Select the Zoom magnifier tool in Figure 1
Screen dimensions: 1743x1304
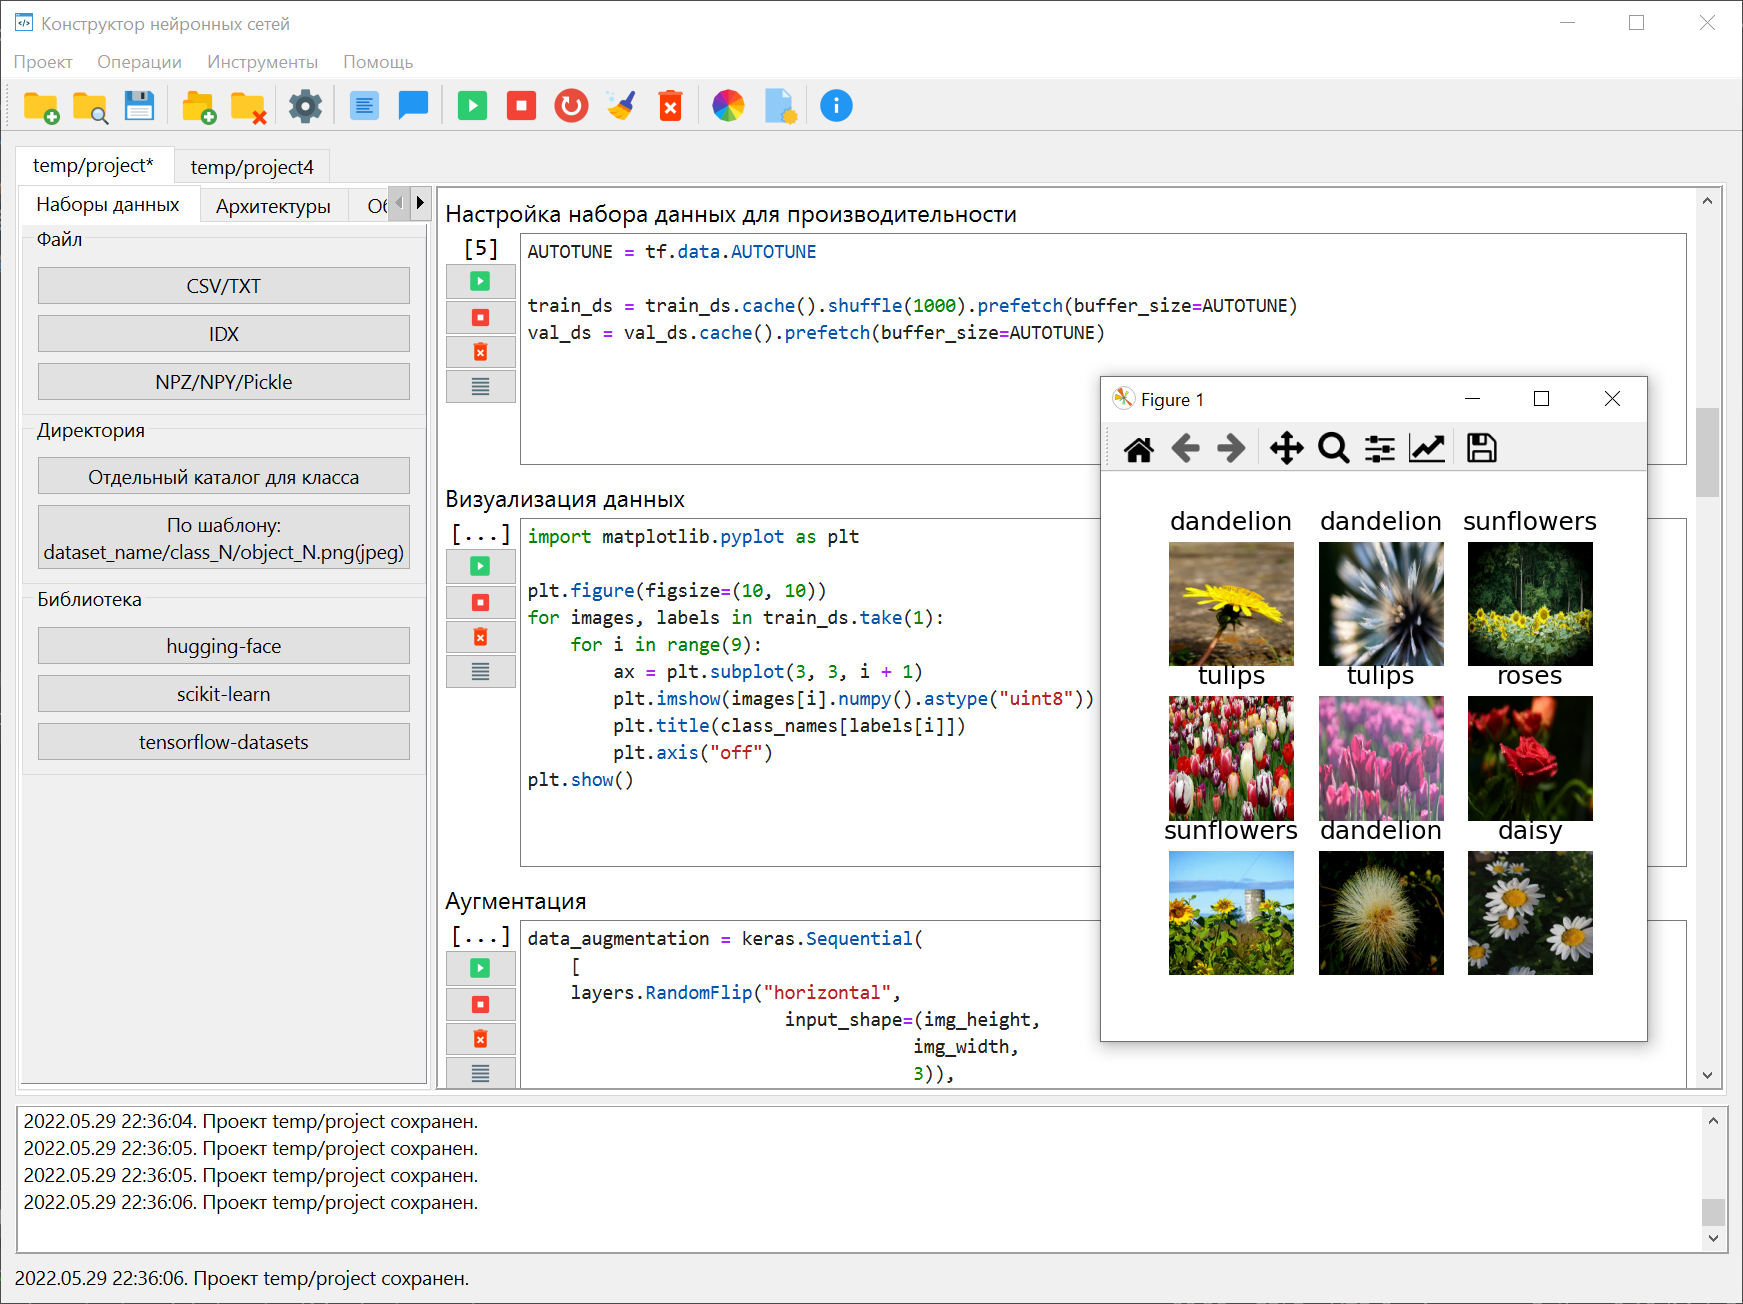pos(1333,449)
